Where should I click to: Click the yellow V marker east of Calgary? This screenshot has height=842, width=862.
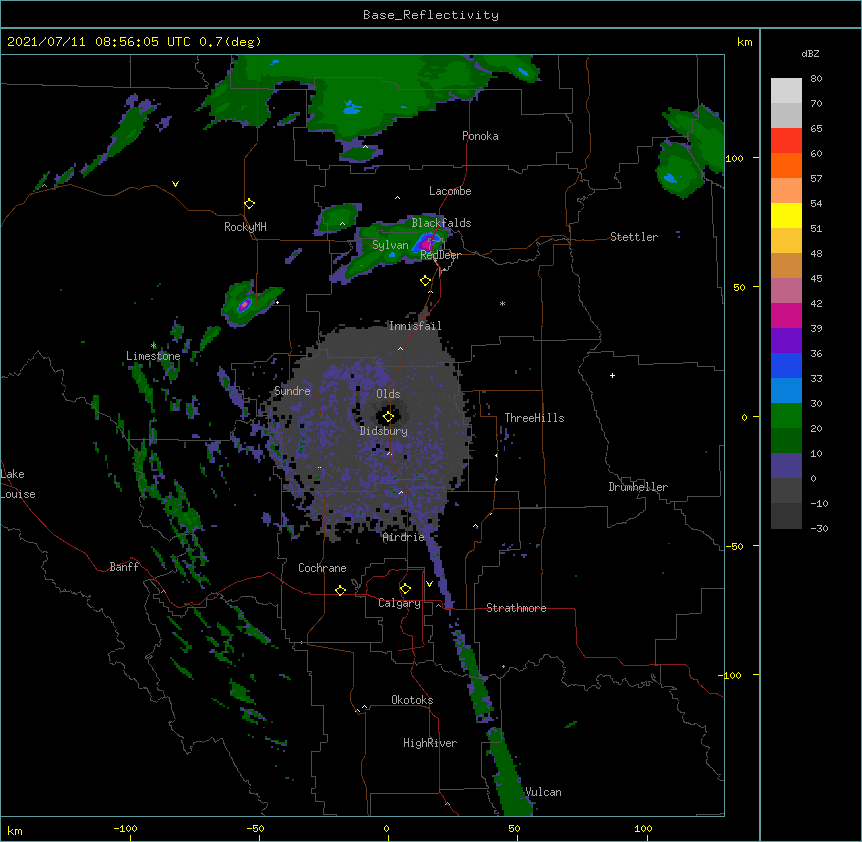pos(429,584)
